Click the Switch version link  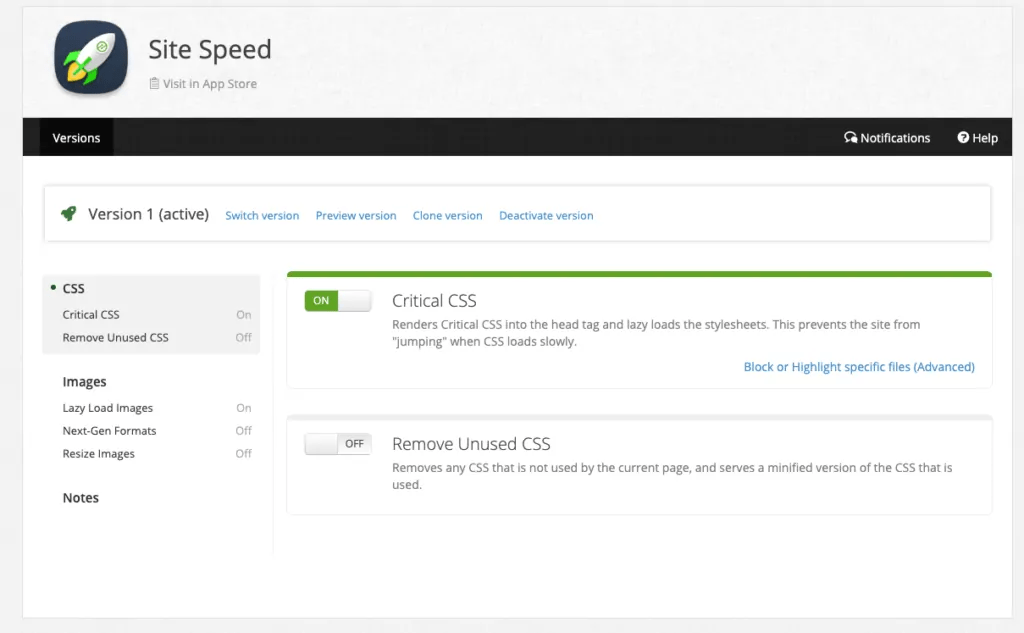tap(262, 216)
